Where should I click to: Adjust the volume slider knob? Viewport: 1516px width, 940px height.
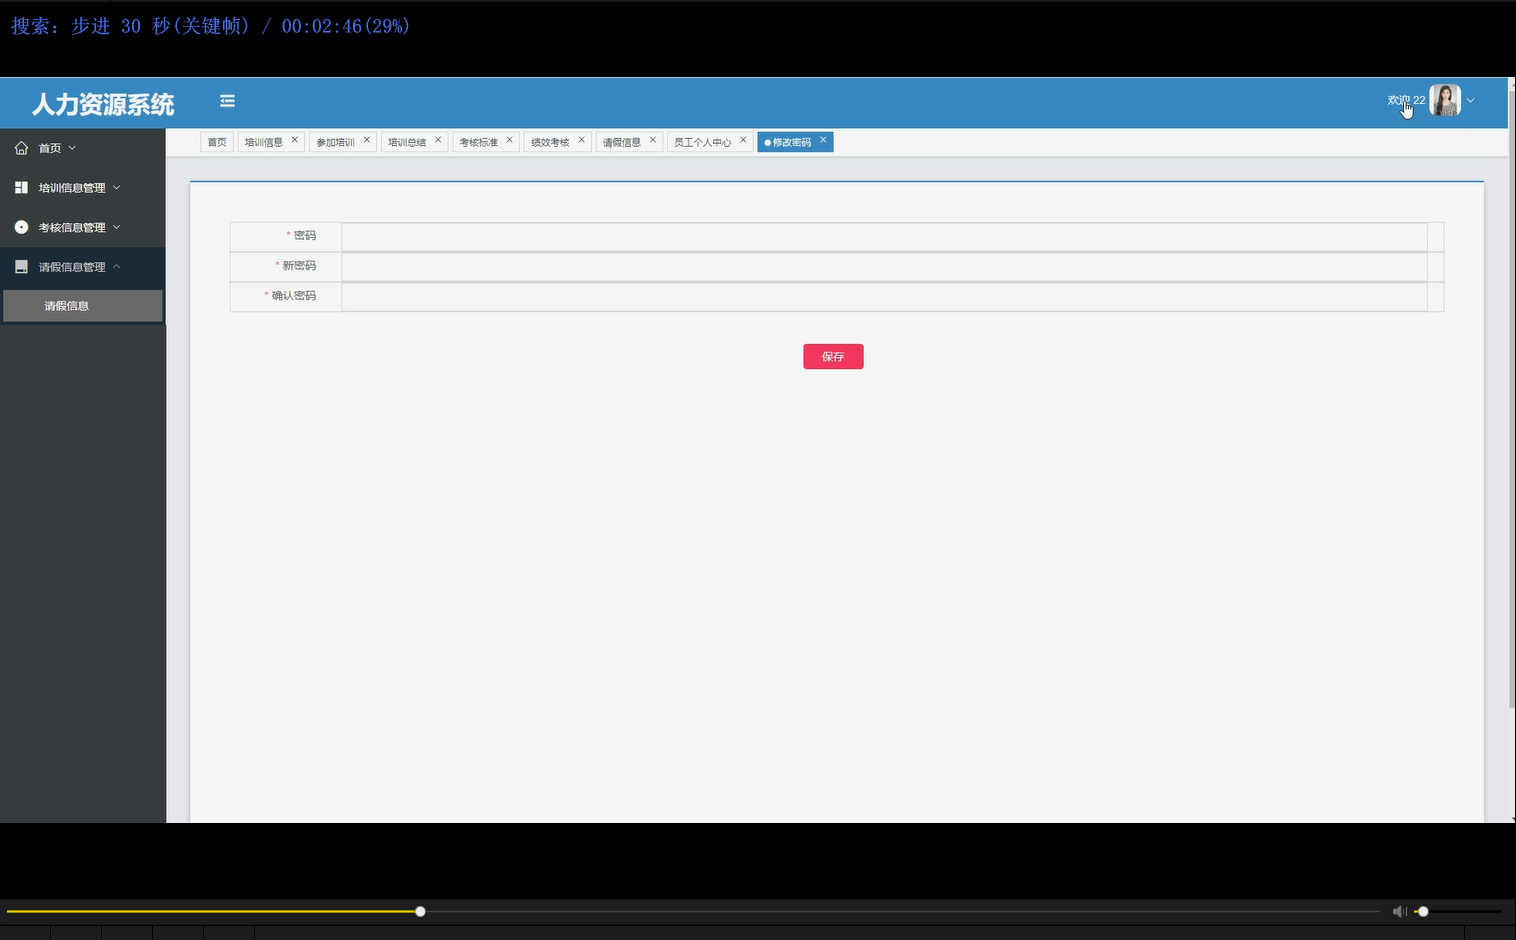pos(1423,911)
